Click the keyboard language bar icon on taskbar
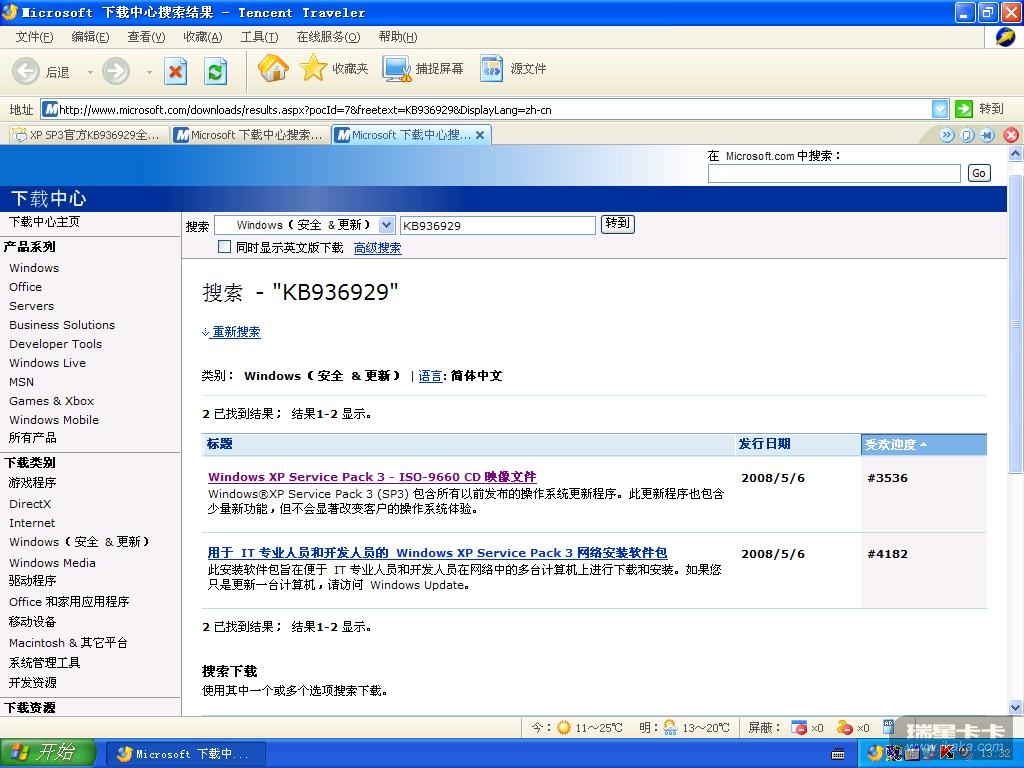 (838, 754)
